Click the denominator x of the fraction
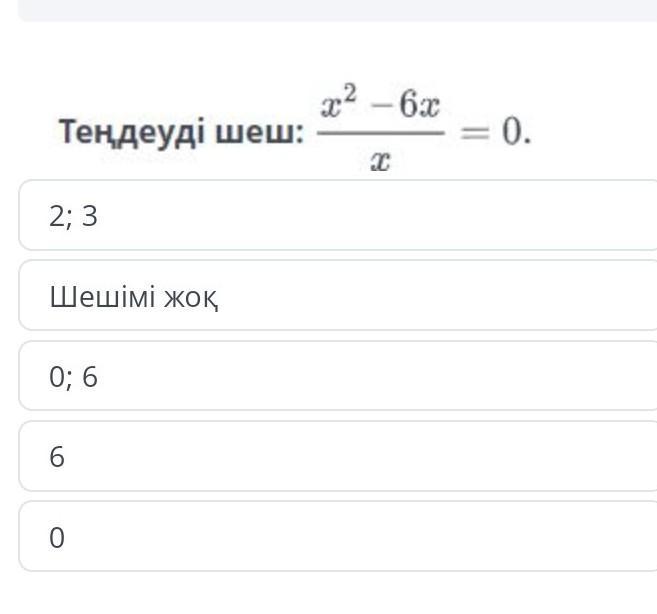 379,161
